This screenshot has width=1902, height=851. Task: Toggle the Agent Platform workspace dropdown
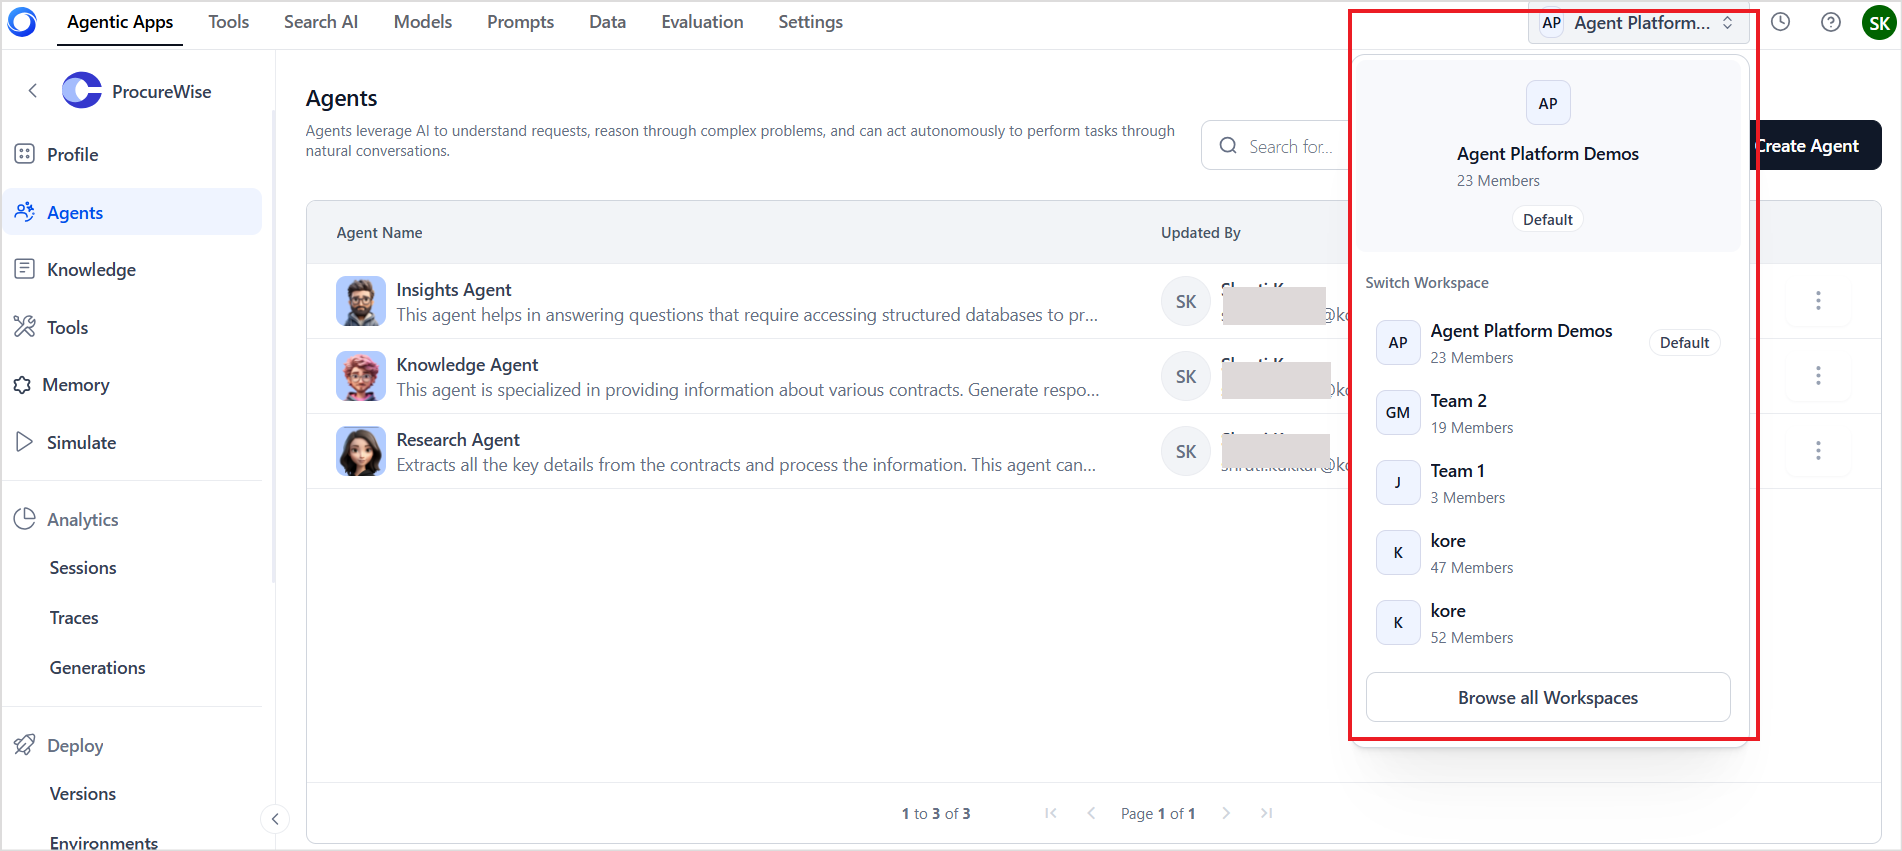[1639, 23]
